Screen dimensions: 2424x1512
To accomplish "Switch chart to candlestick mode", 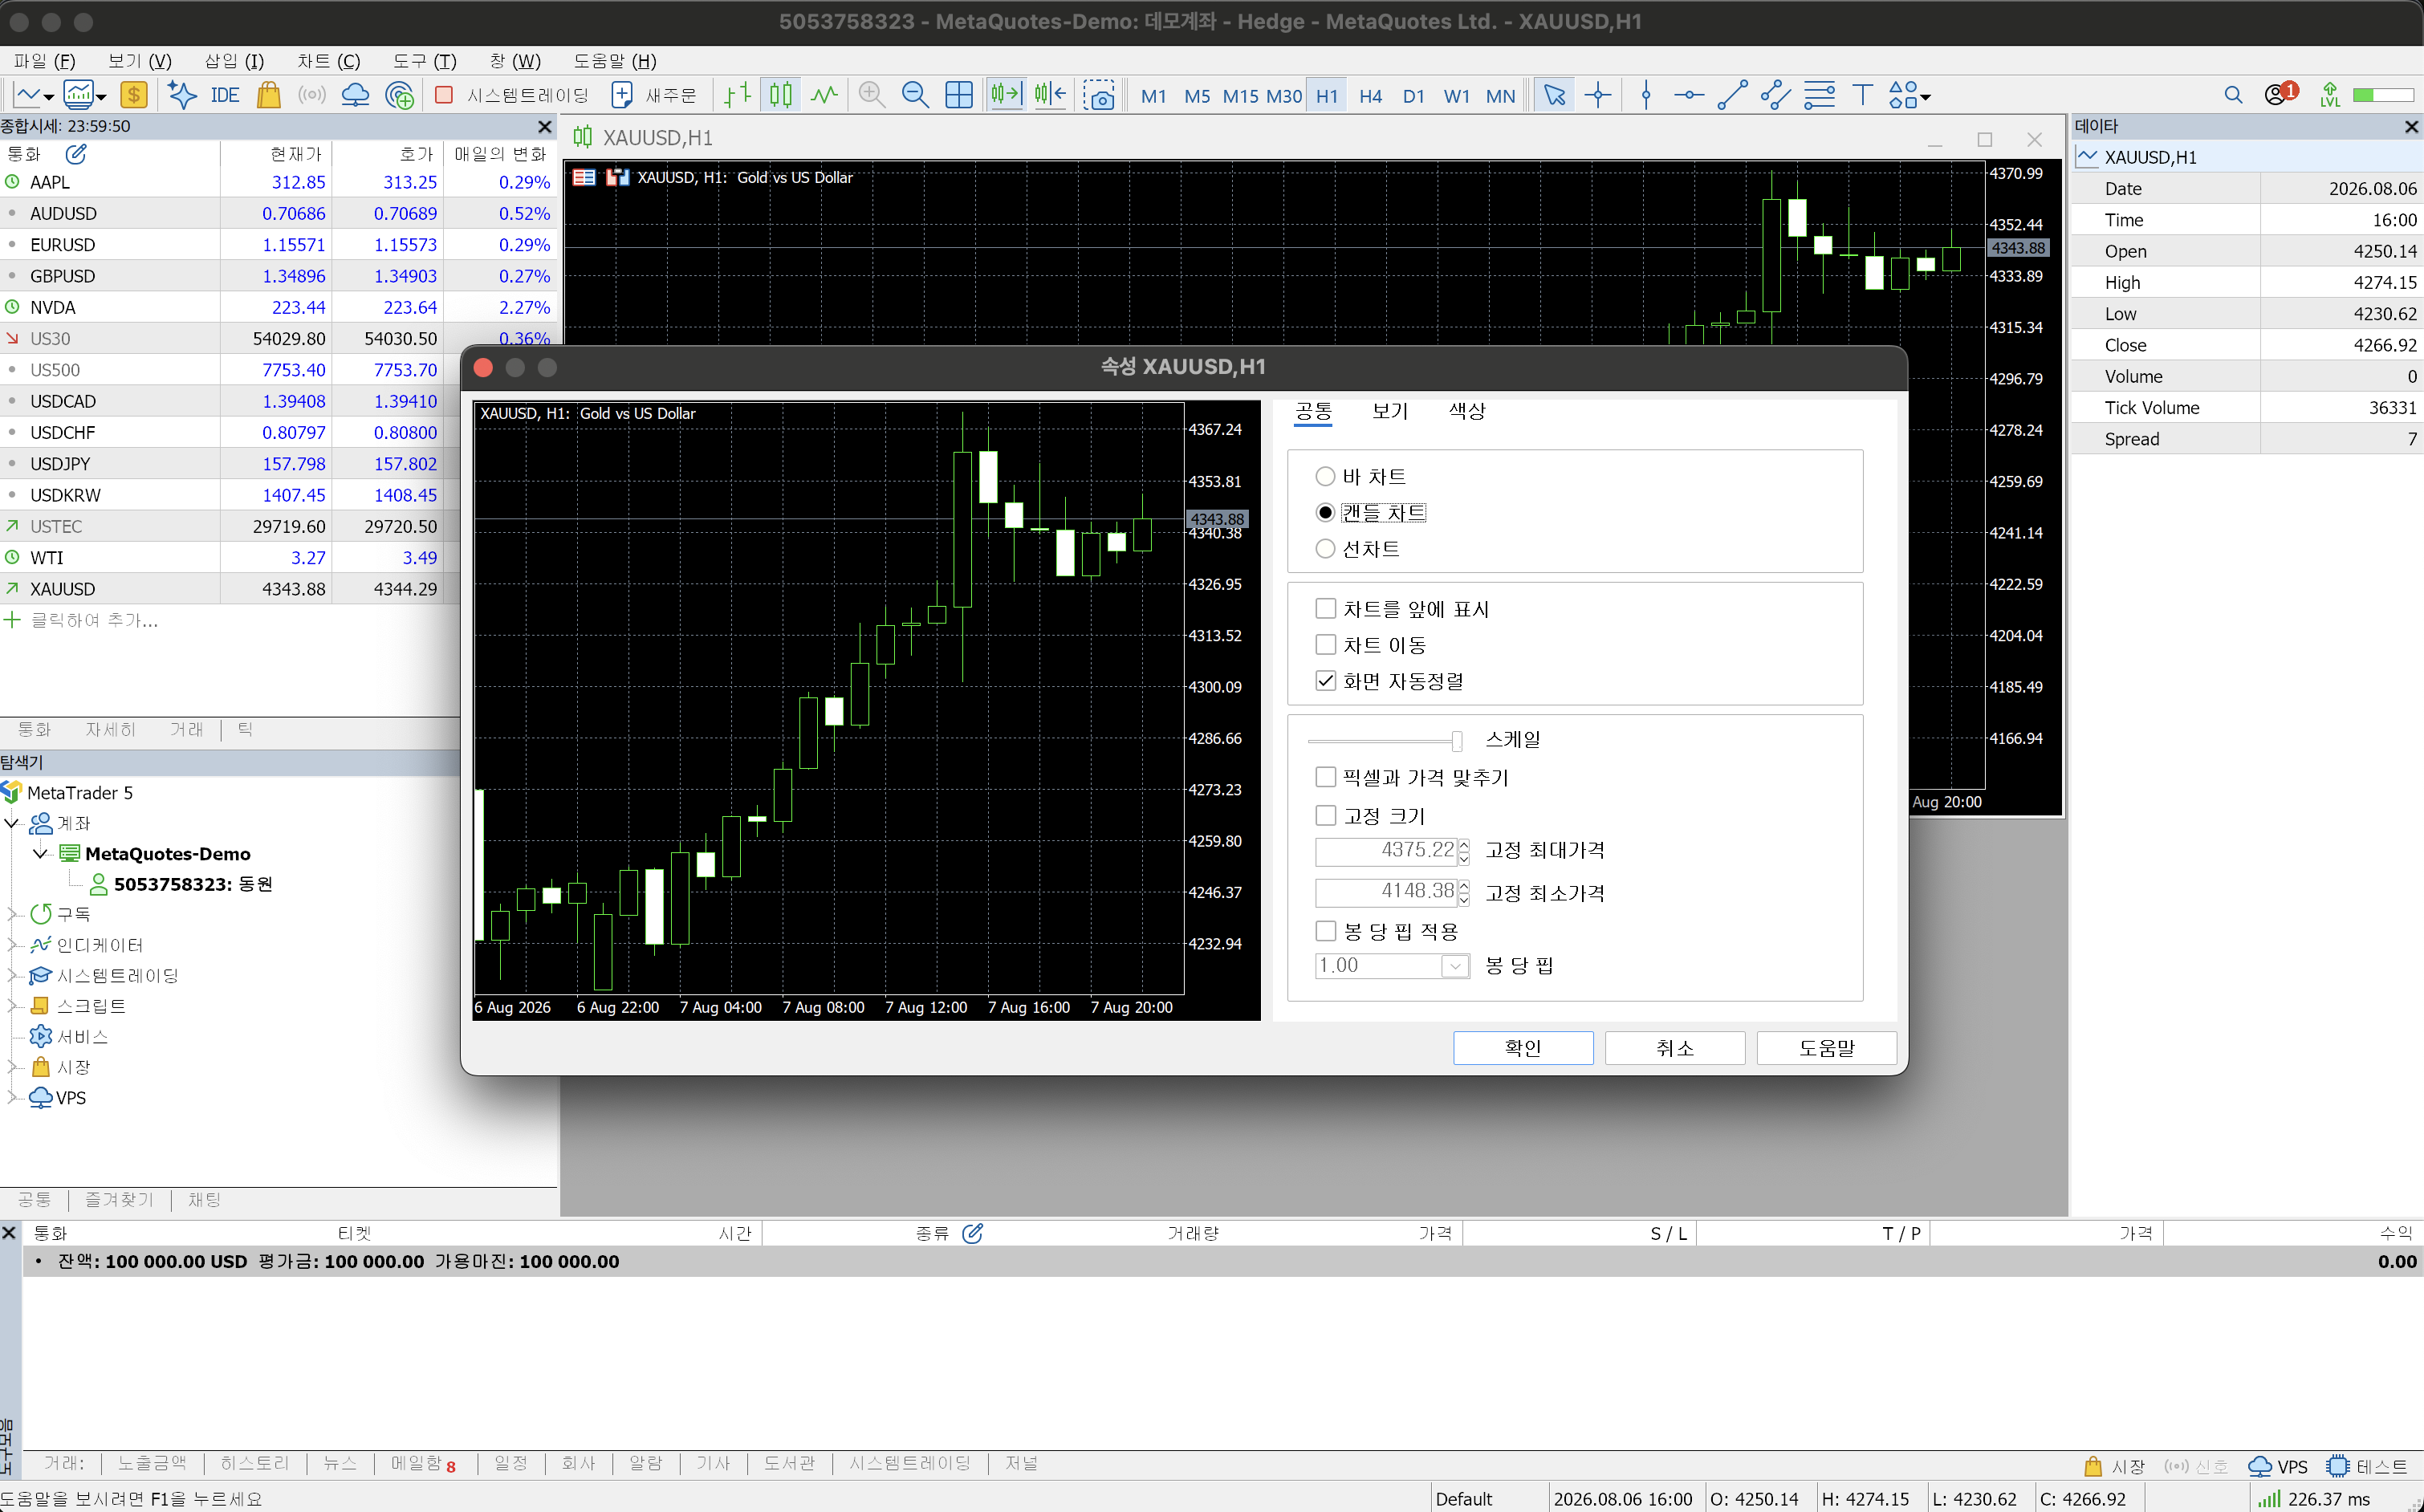I will [781, 95].
